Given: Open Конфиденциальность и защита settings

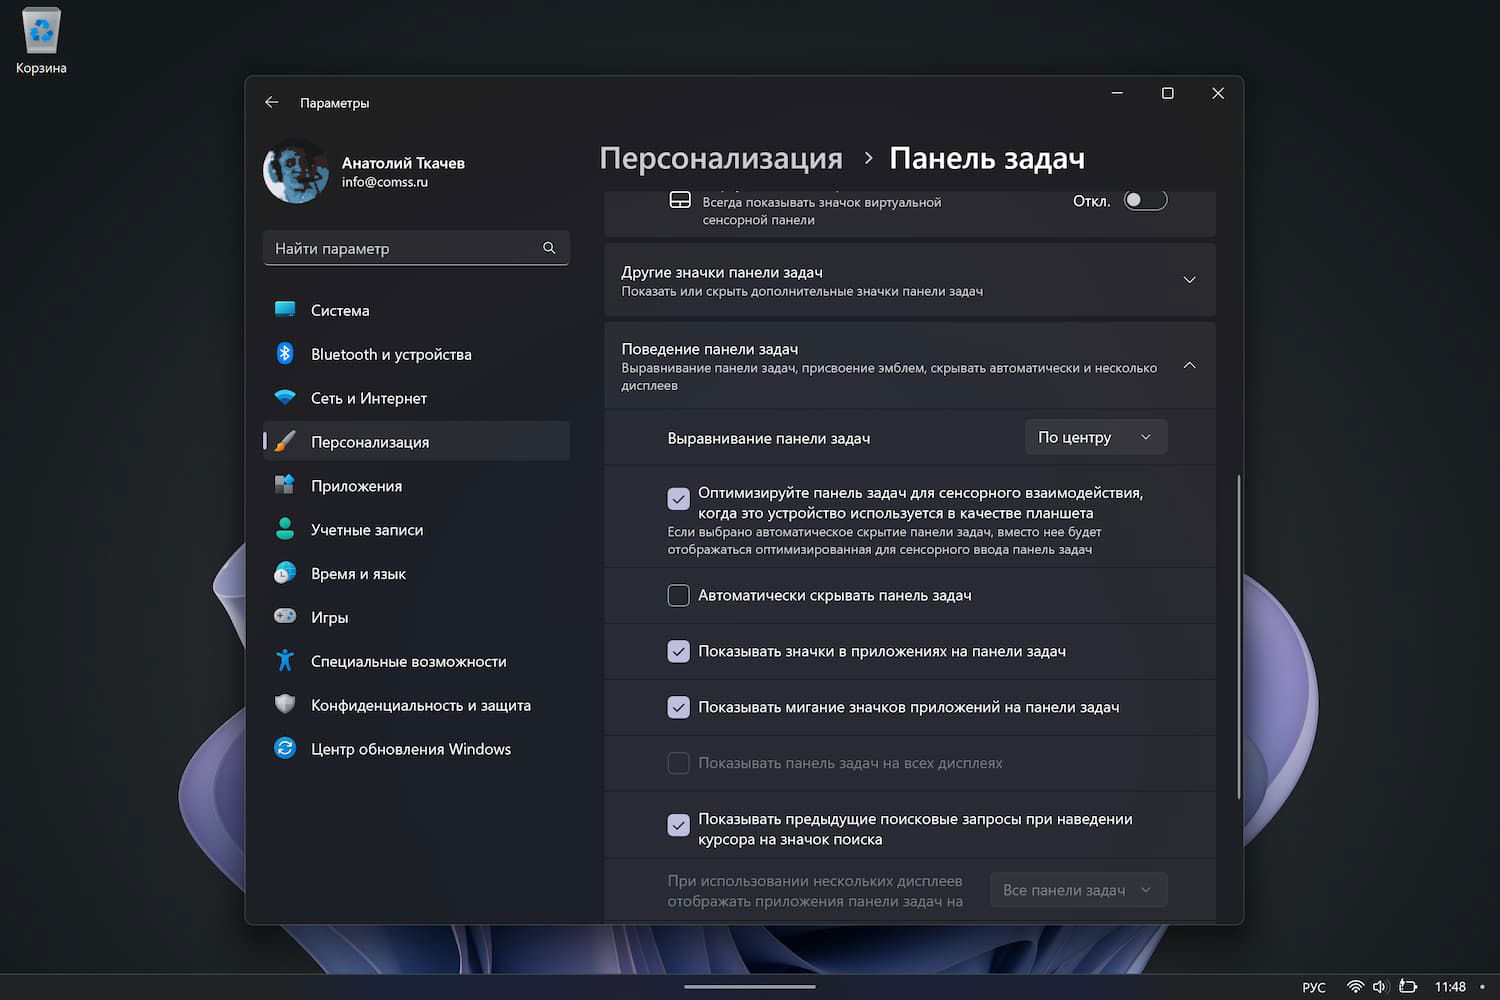Looking at the screenshot, I should (416, 705).
